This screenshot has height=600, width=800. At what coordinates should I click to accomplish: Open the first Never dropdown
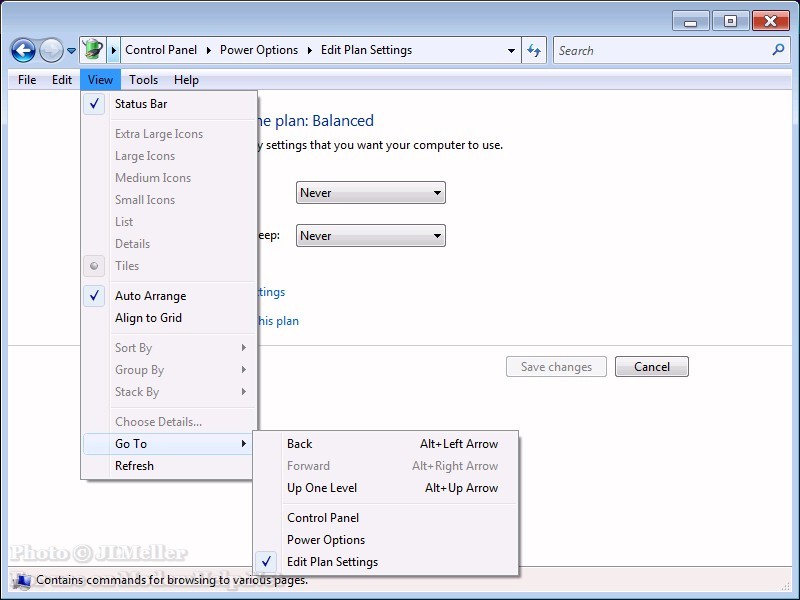click(371, 193)
